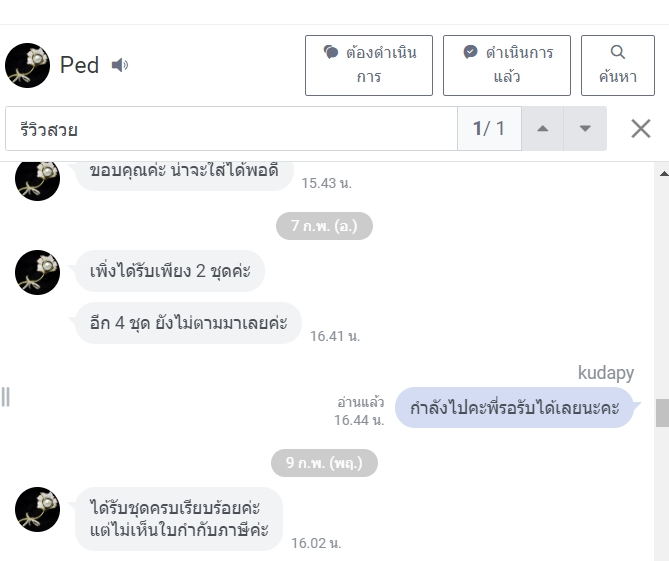Open the ค้นหา search button
669x561 pixels.
coord(617,65)
